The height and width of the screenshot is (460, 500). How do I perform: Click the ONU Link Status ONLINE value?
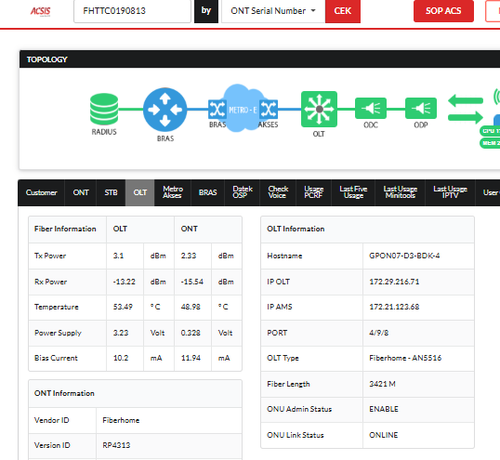pyautogui.click(x=383, y=435)
